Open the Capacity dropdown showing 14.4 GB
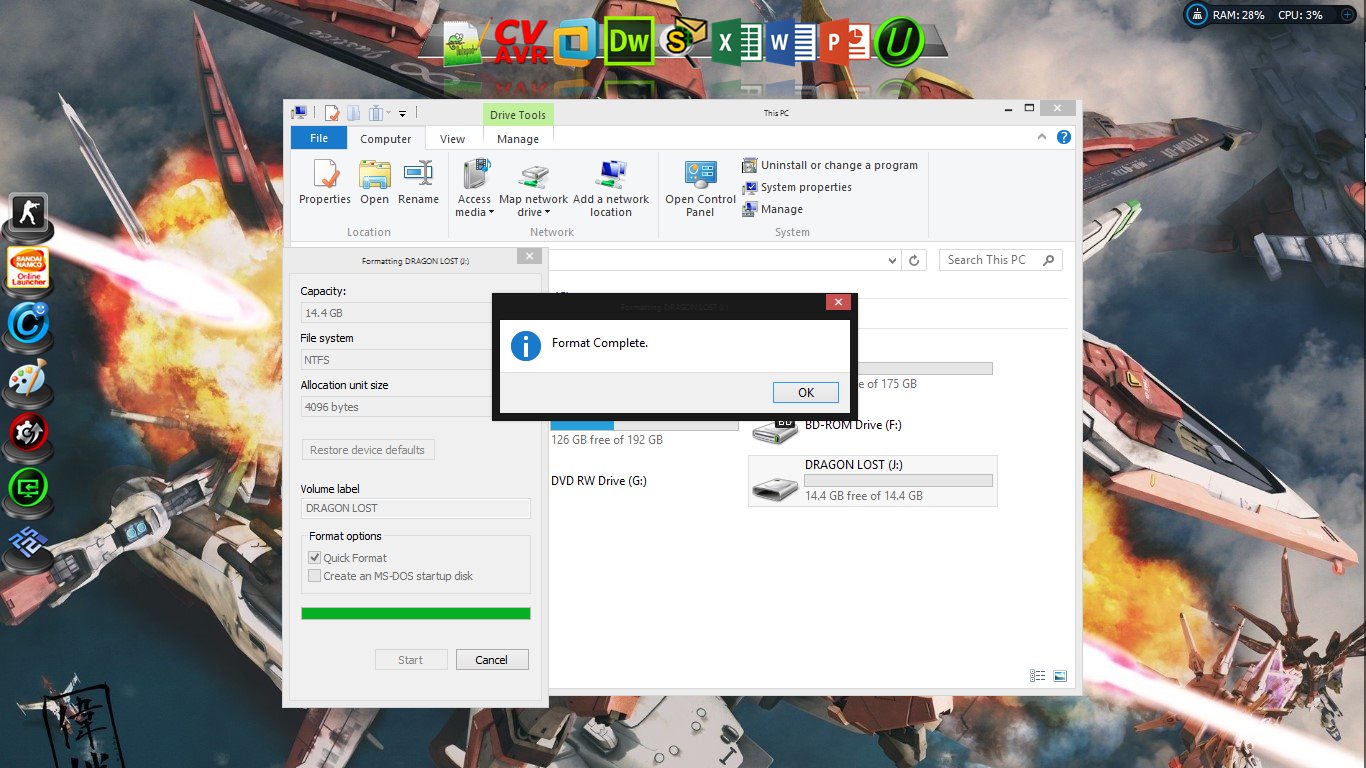 point(415,313)
